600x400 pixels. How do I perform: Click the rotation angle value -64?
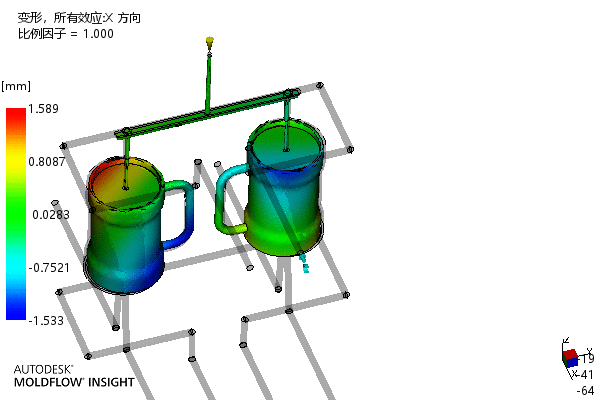pos(585,390)
